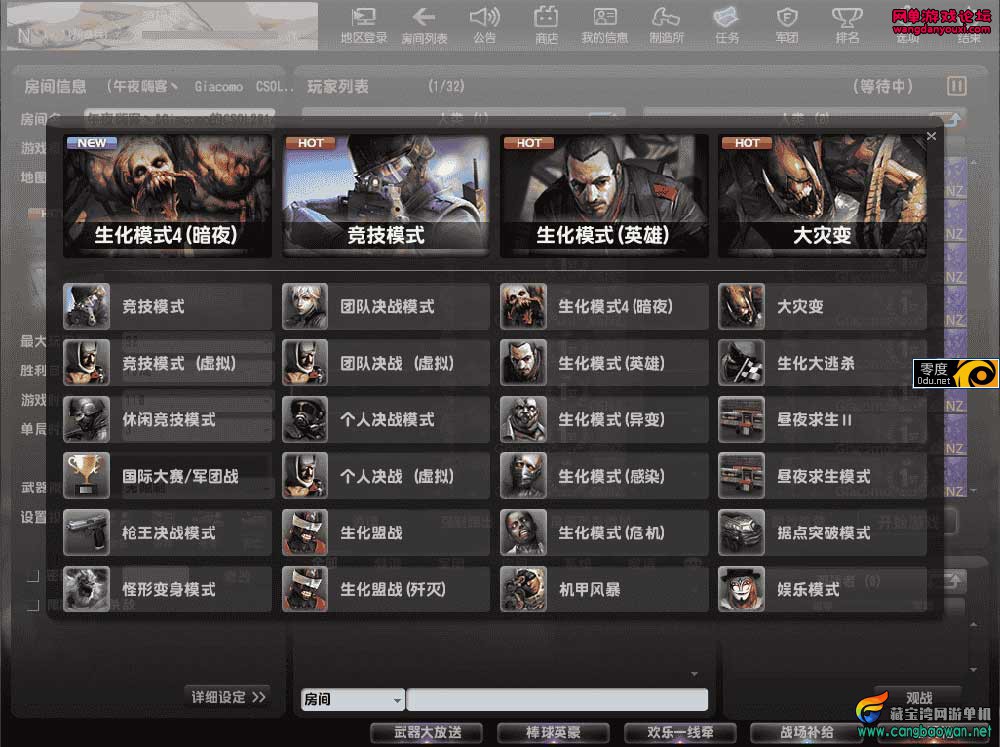The width and height of the screenshot is (1000, 747).
Task: Click the gas mask icon for 个人决战模式
Action: click(x=305, y=419)
